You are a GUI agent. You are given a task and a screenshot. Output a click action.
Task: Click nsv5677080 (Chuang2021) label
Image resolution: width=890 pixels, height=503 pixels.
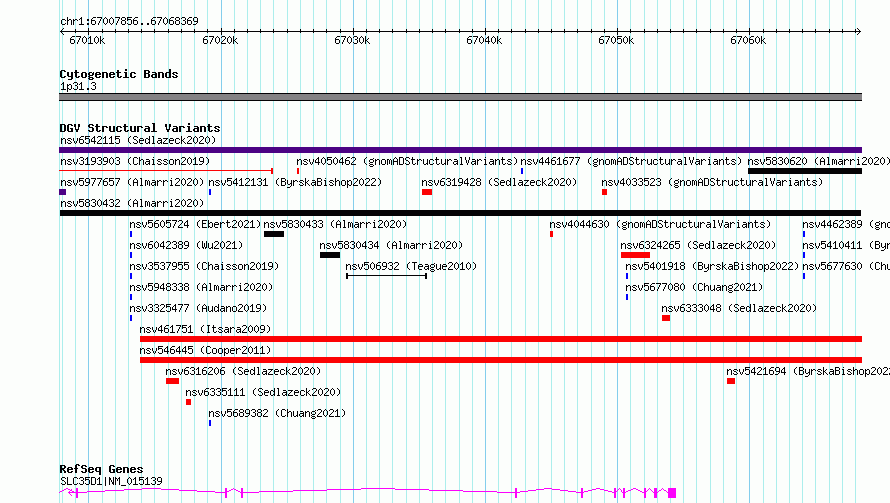coord(694,287)
